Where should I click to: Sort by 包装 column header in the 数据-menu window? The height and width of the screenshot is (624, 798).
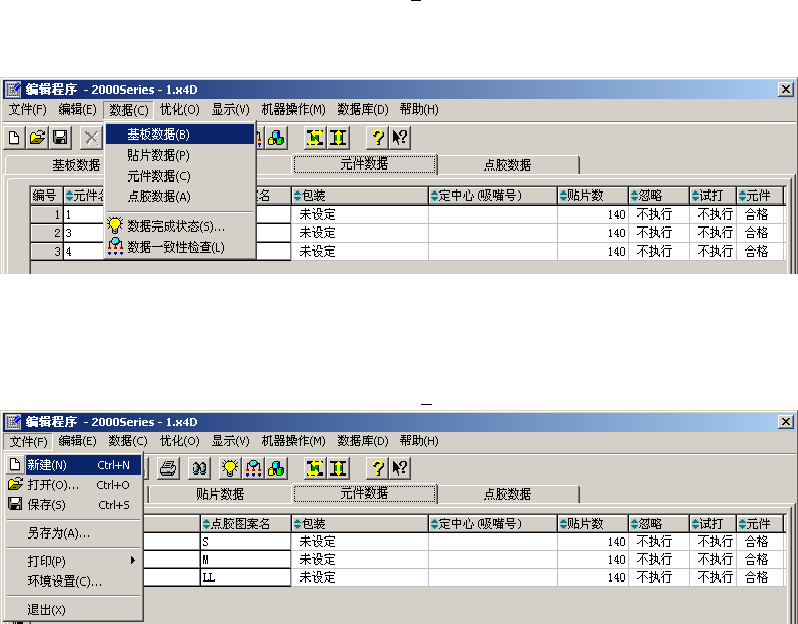[360, 195]
